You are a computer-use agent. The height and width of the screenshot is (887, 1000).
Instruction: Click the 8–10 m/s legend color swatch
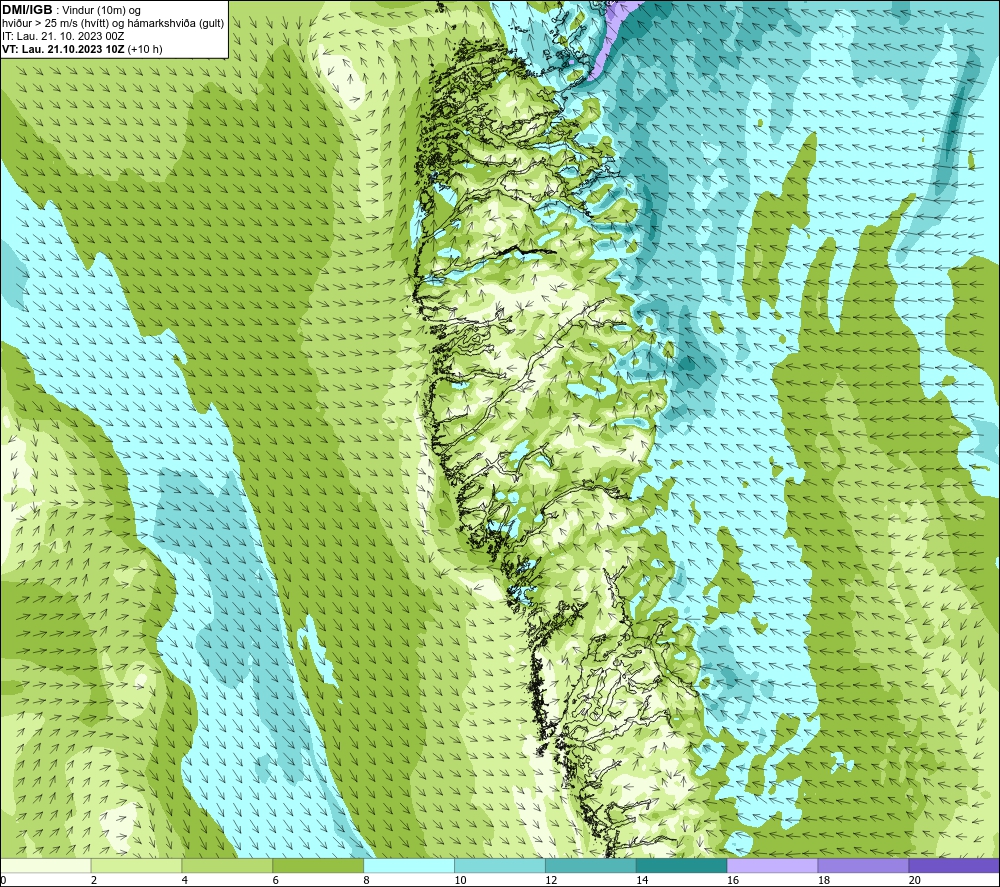coord(409,866)
